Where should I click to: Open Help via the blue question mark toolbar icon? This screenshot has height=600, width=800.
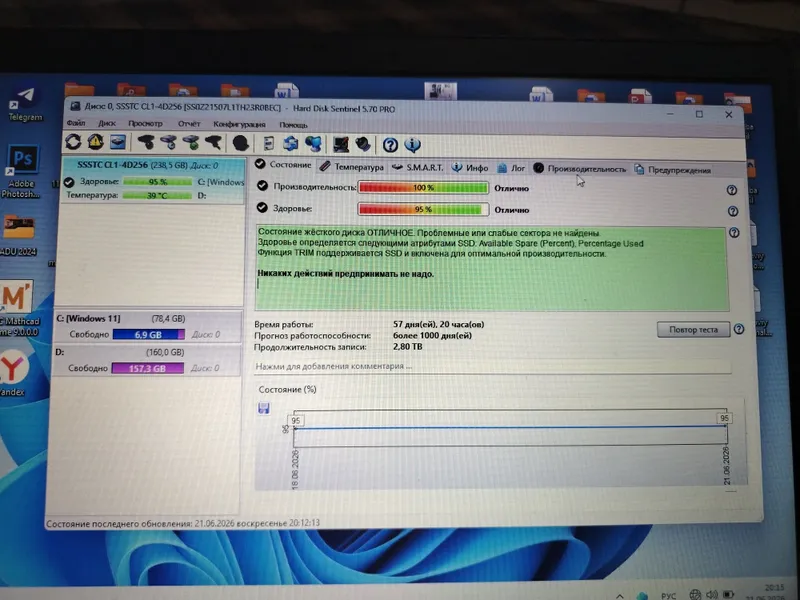[x=390, y=145]
